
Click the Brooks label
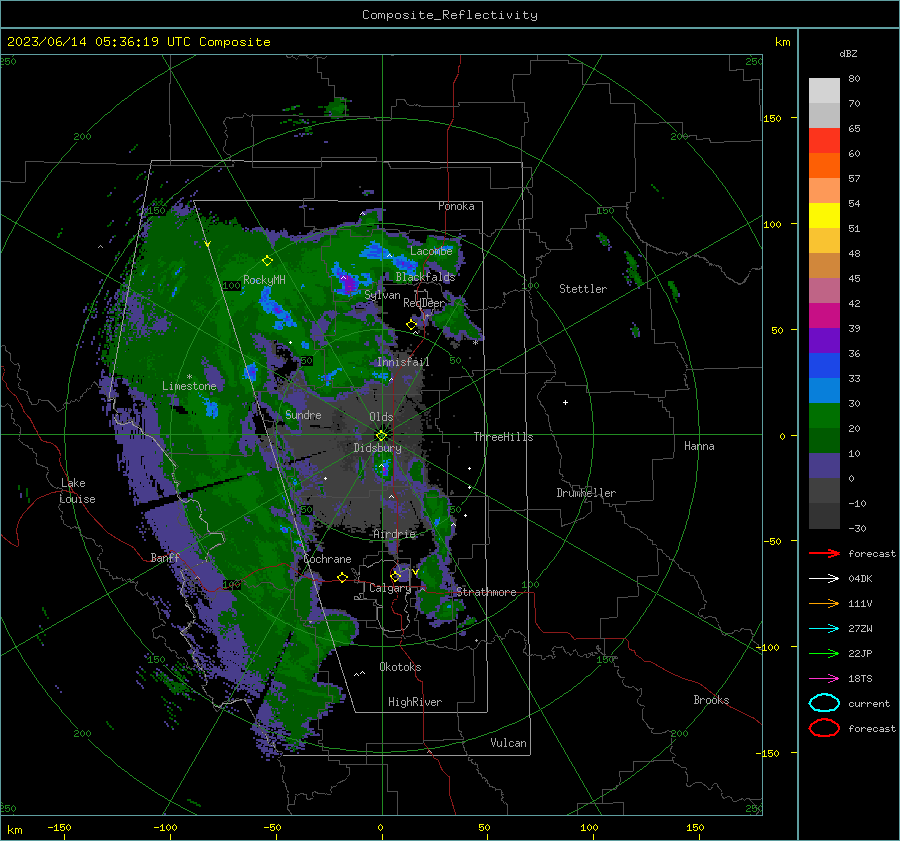point(711,699)
